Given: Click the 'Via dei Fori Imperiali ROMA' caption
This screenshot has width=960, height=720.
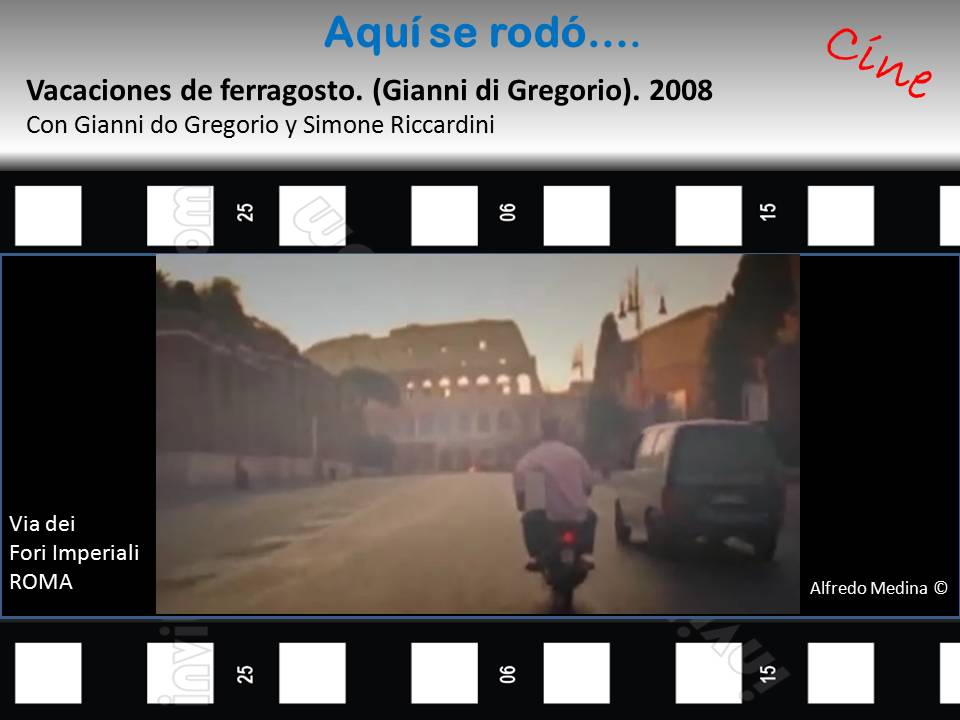Looking at the screenshot, I should 74,552.
